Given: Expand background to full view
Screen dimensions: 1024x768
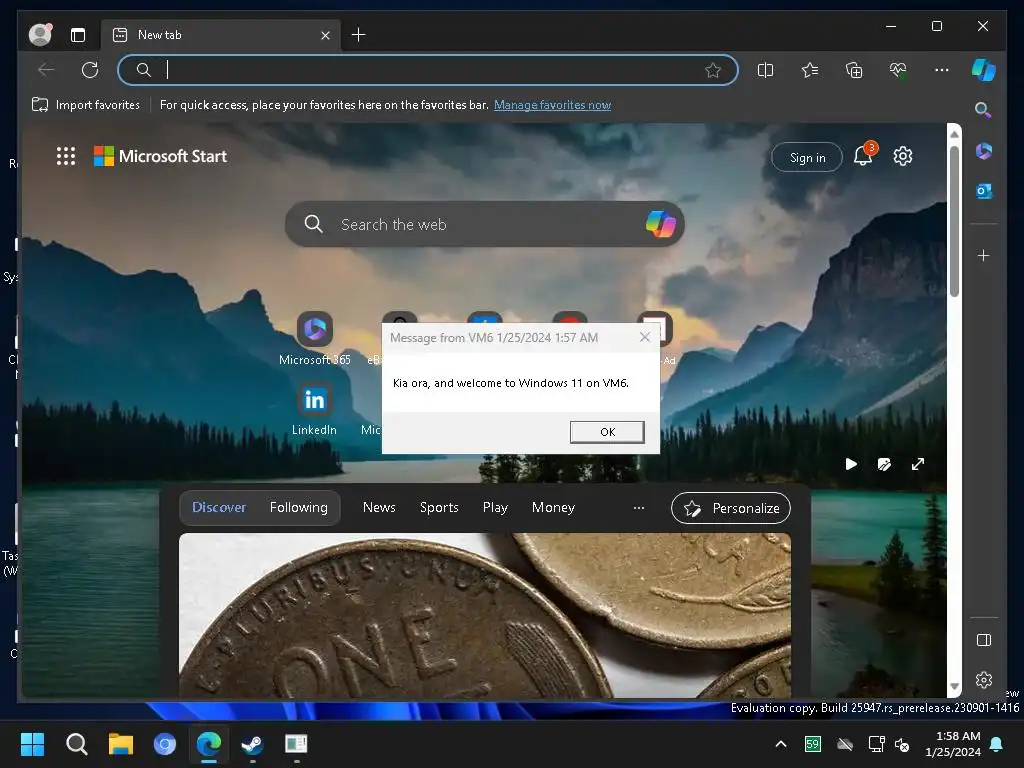Looking at the screenshot, I should tap(918, 464).
